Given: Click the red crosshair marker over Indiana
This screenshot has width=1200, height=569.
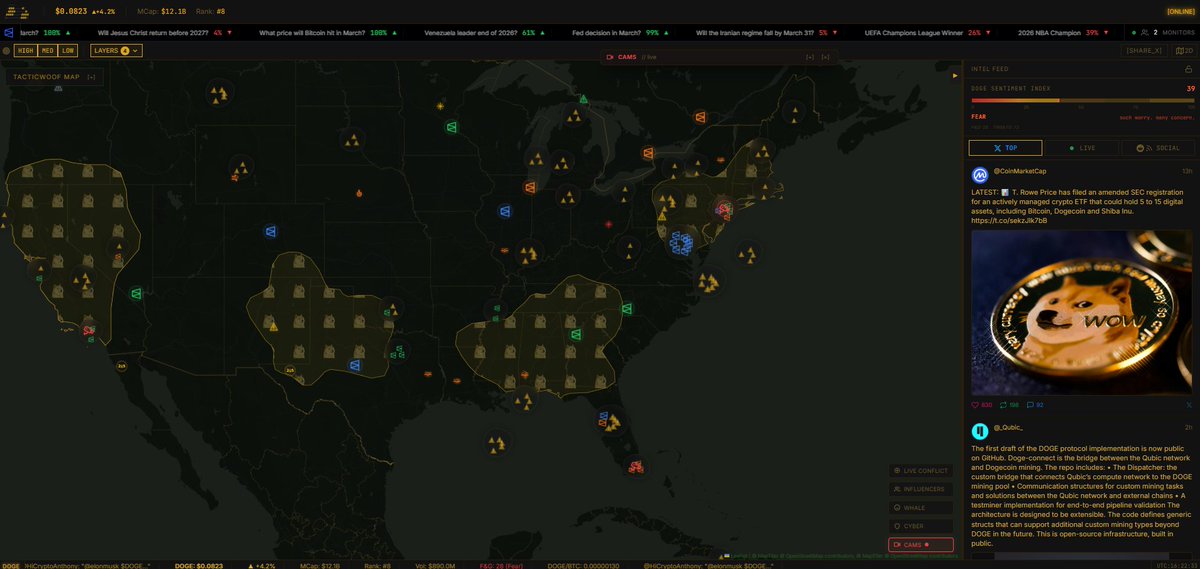Looking at the screenshot, I should point(607,224).
